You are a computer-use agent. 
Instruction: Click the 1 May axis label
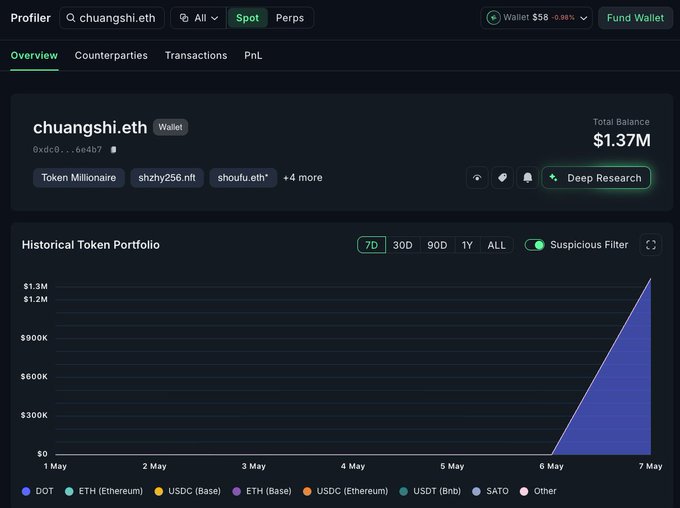click(55, 466)
